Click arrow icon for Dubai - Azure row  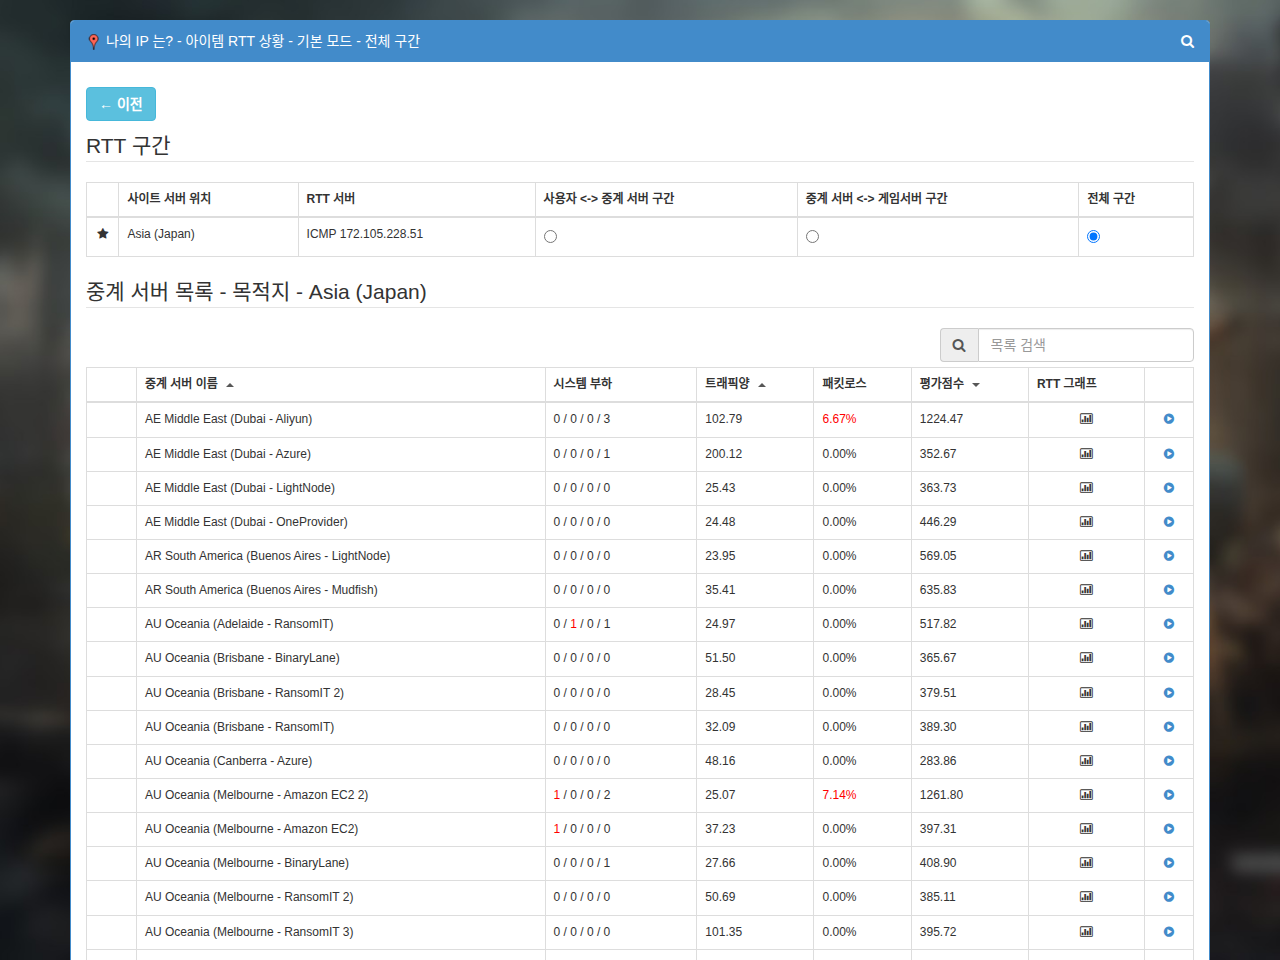coord(1169,454)
